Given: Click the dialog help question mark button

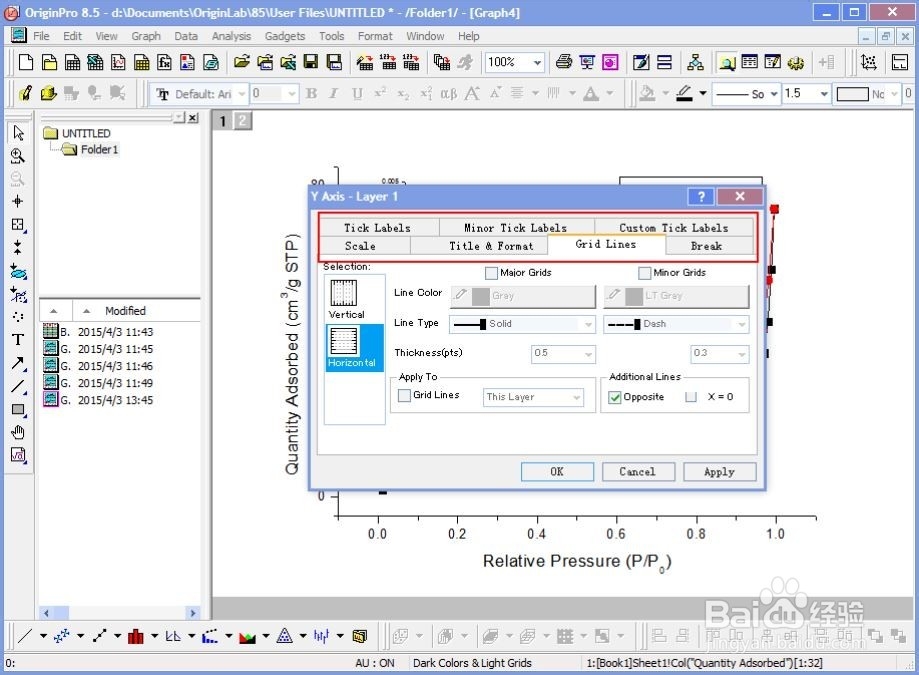Looking at the screenshot, I should point(701,196).
